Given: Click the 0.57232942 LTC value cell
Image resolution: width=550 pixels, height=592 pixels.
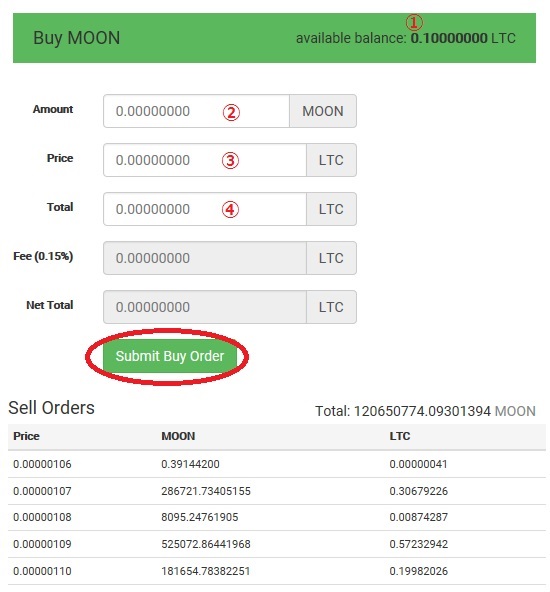Looking at the screenshot, I should (x=419, y=544).
